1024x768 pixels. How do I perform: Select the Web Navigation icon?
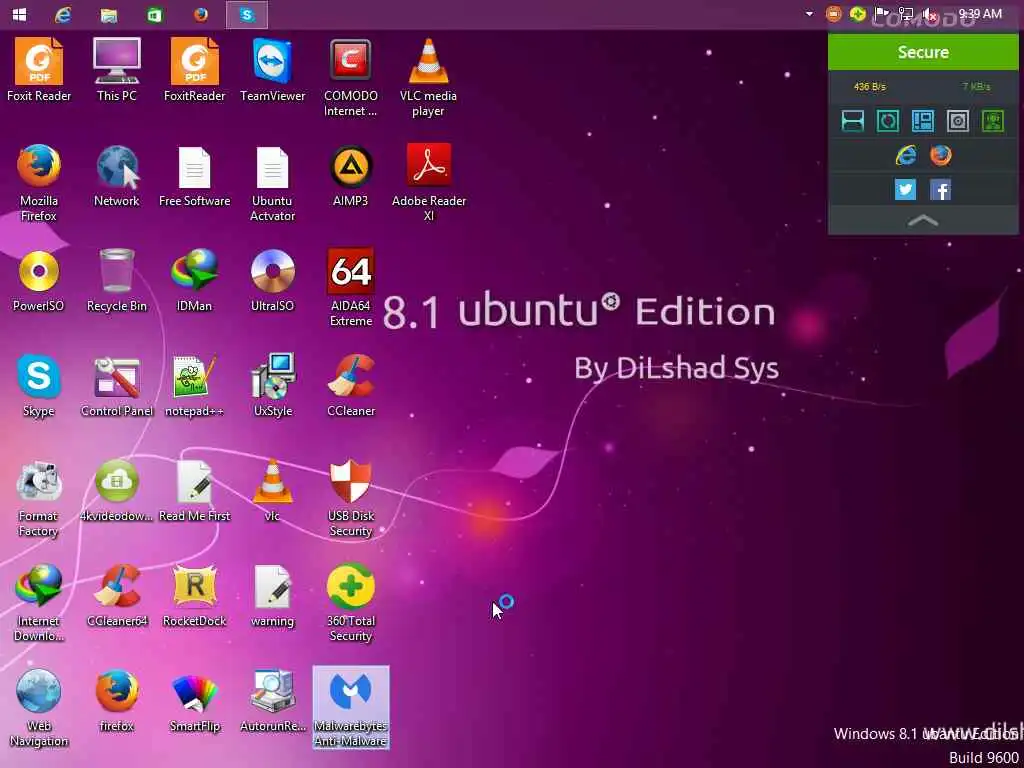click(x=39, y=709)
